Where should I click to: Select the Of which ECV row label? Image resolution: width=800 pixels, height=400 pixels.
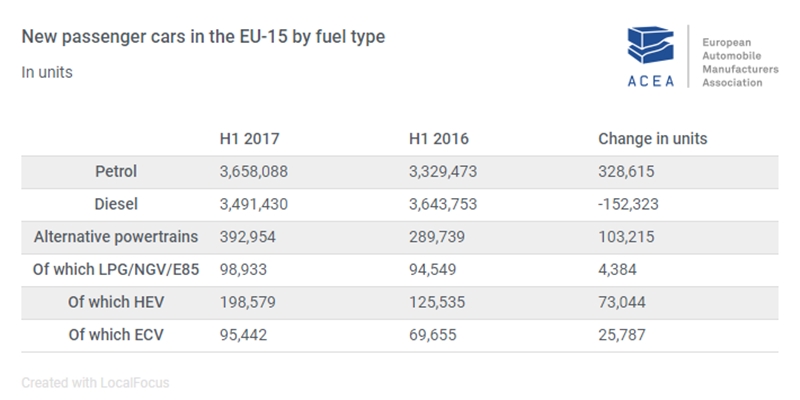(x=115, y=334)
